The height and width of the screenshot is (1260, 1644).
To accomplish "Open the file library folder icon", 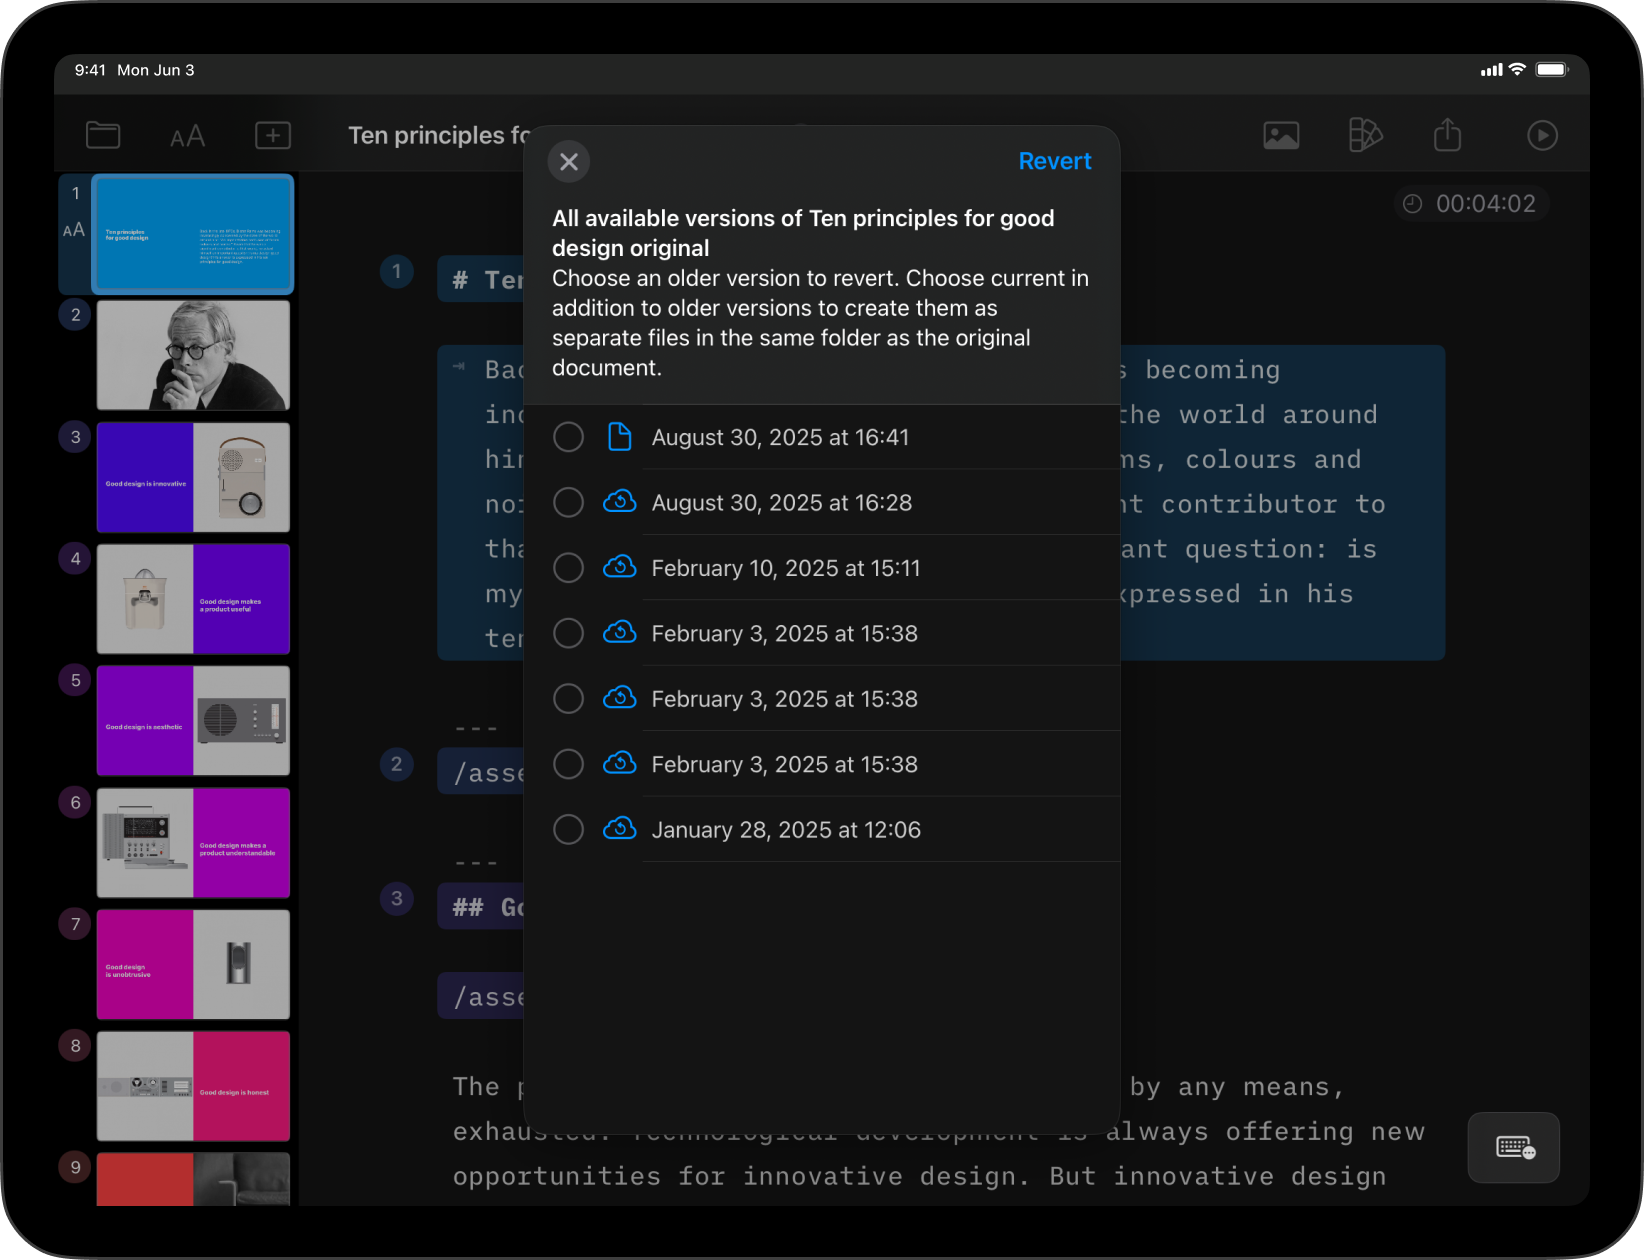I will 103,135.
